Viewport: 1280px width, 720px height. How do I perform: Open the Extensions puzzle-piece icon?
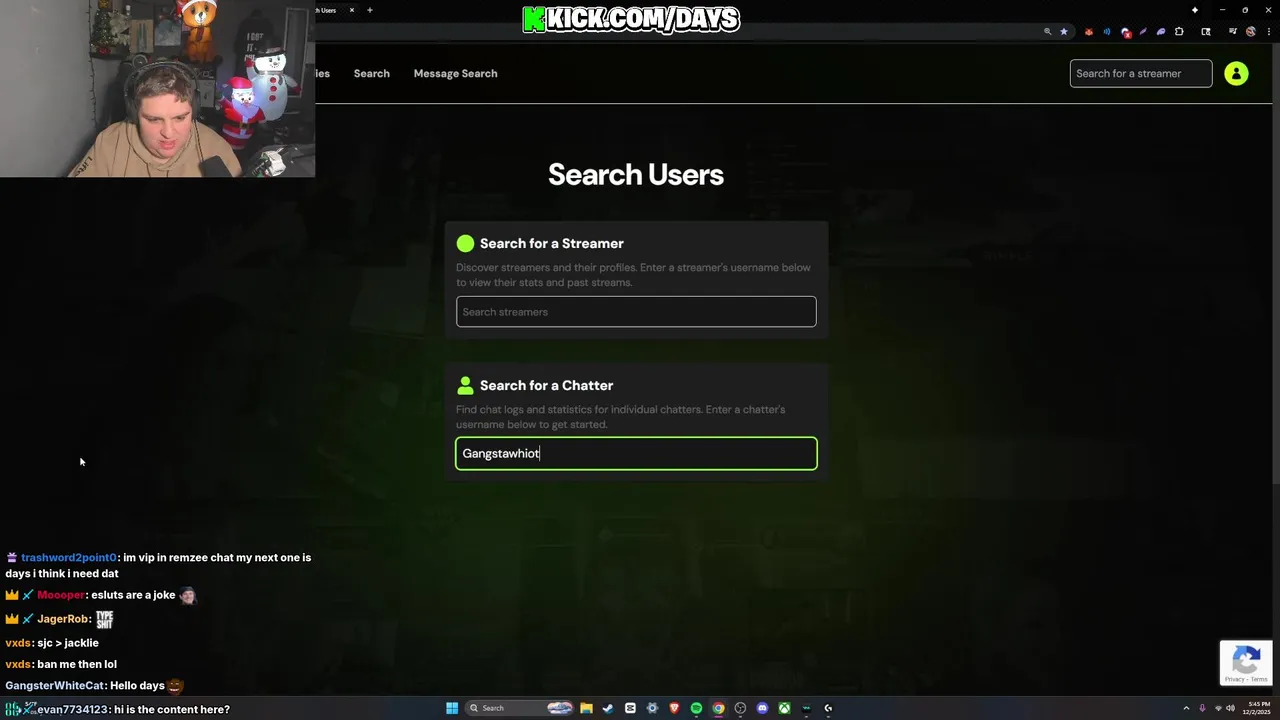[1179, 32]
